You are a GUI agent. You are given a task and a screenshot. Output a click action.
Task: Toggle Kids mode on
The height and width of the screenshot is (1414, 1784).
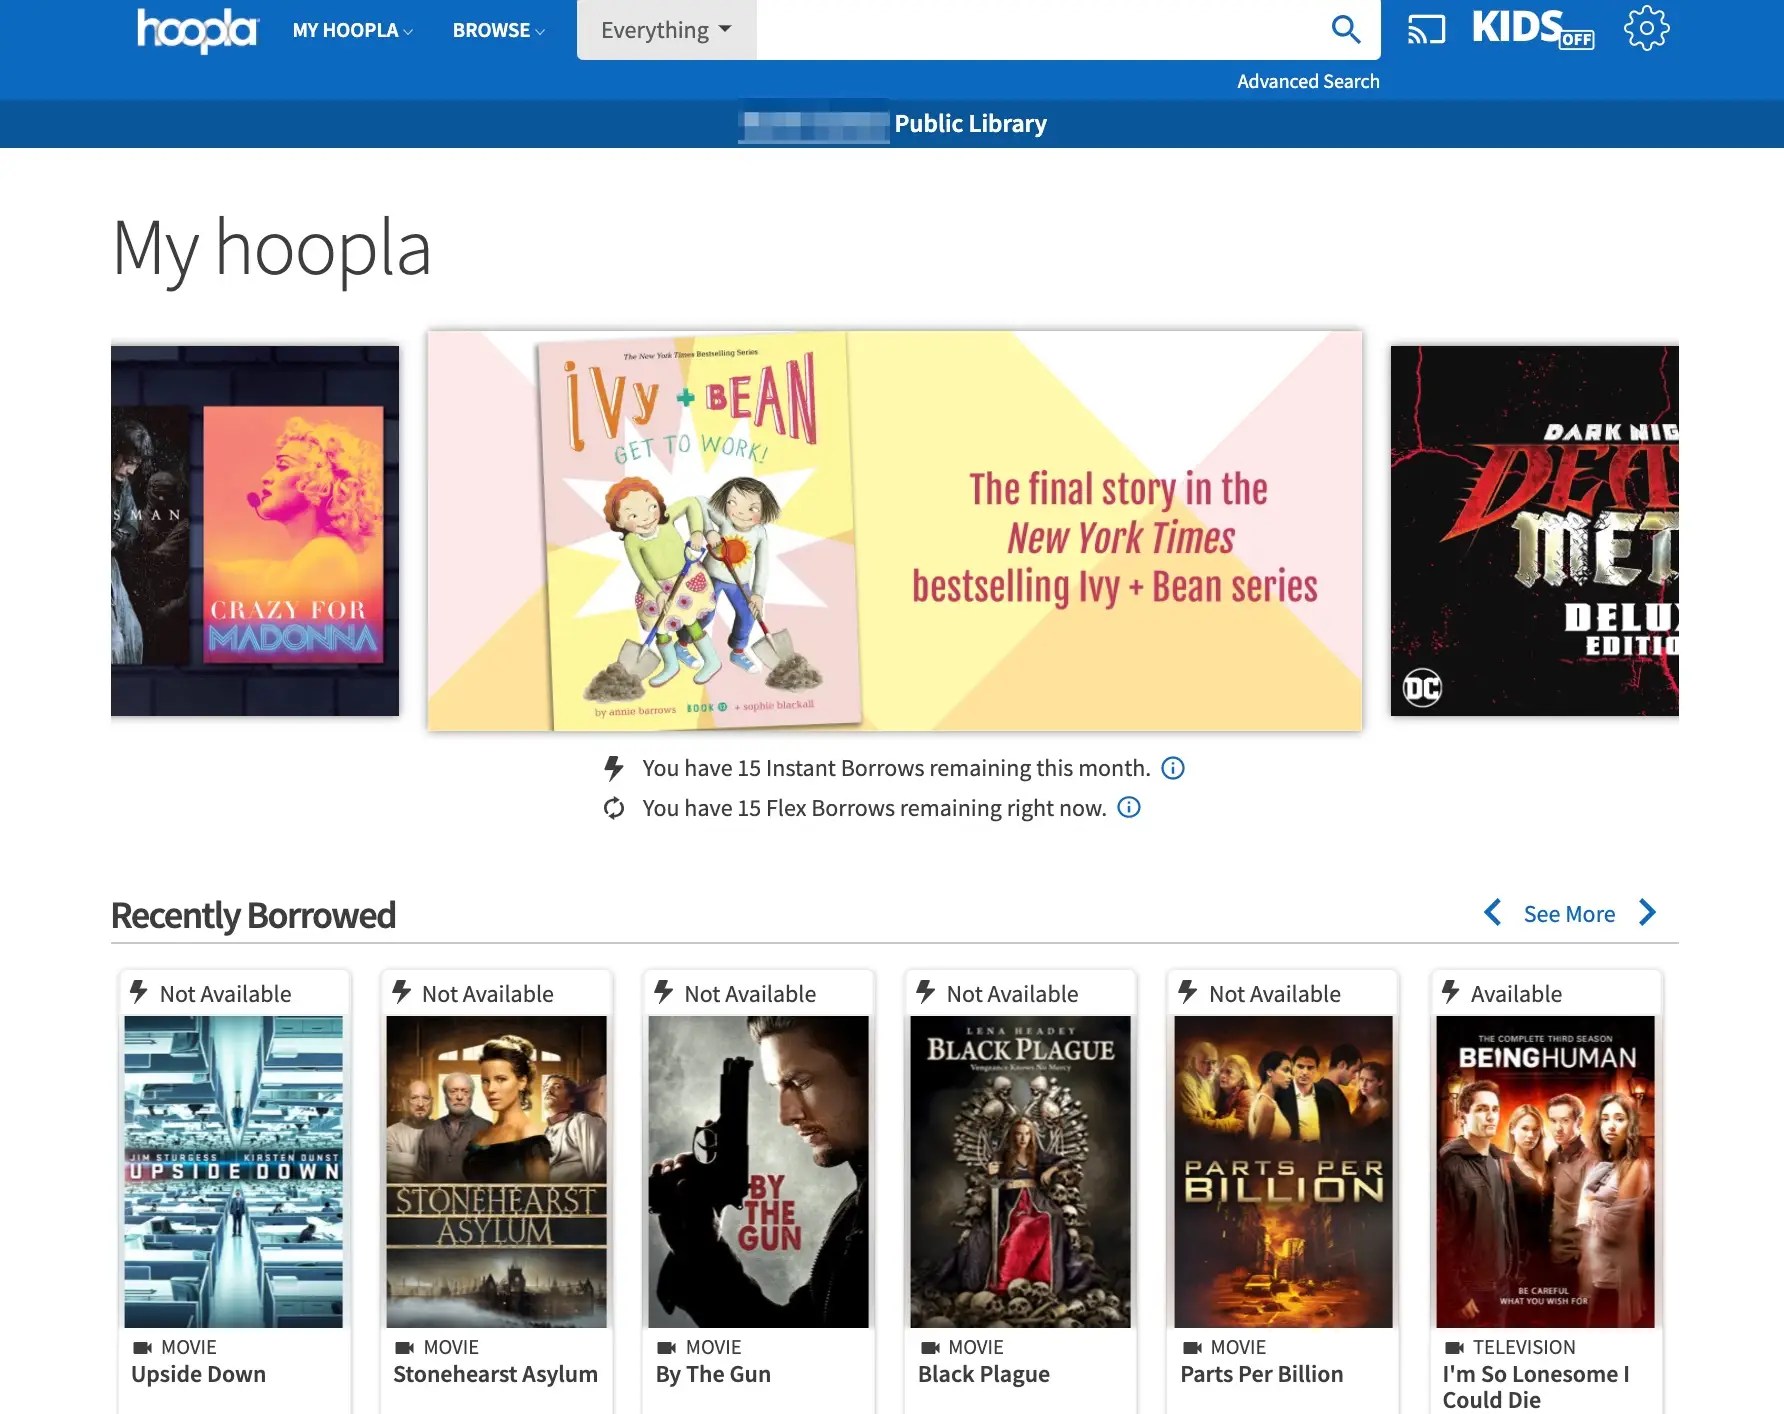(1533, 29)
